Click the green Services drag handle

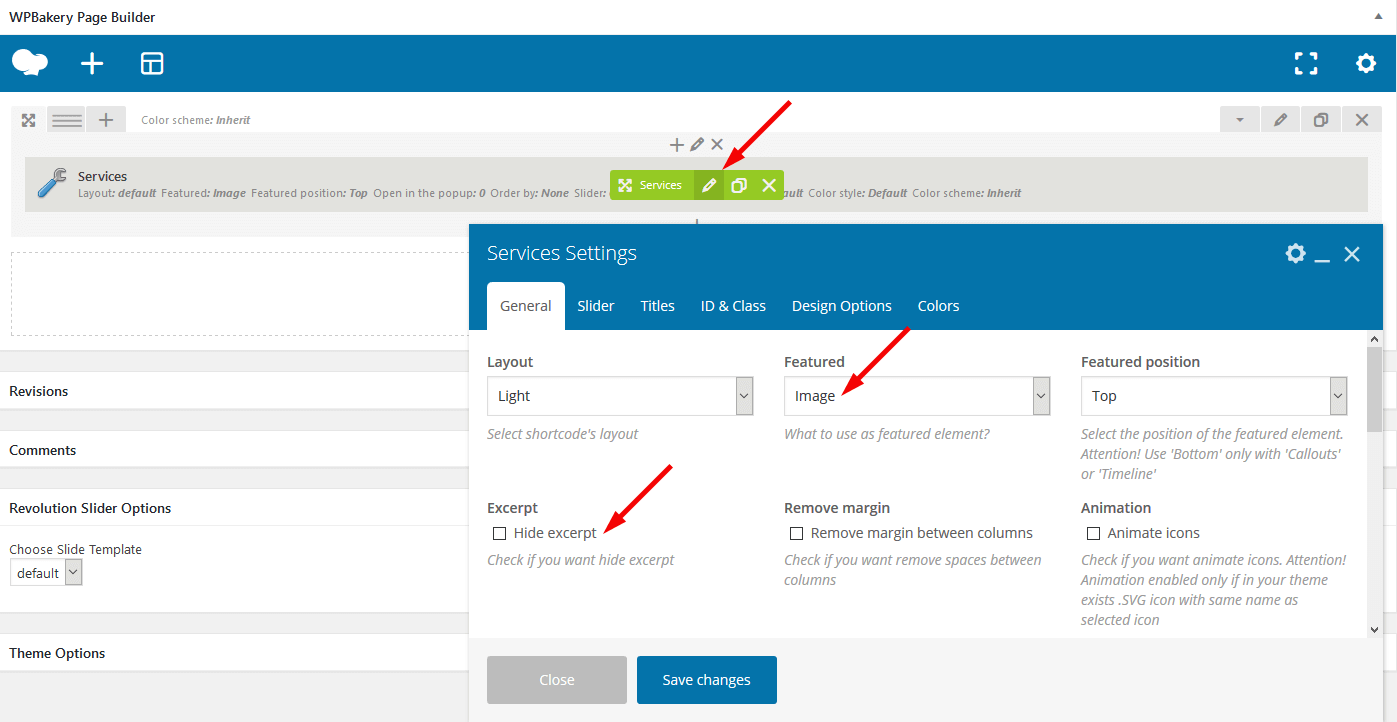click(x=651, y=185)
